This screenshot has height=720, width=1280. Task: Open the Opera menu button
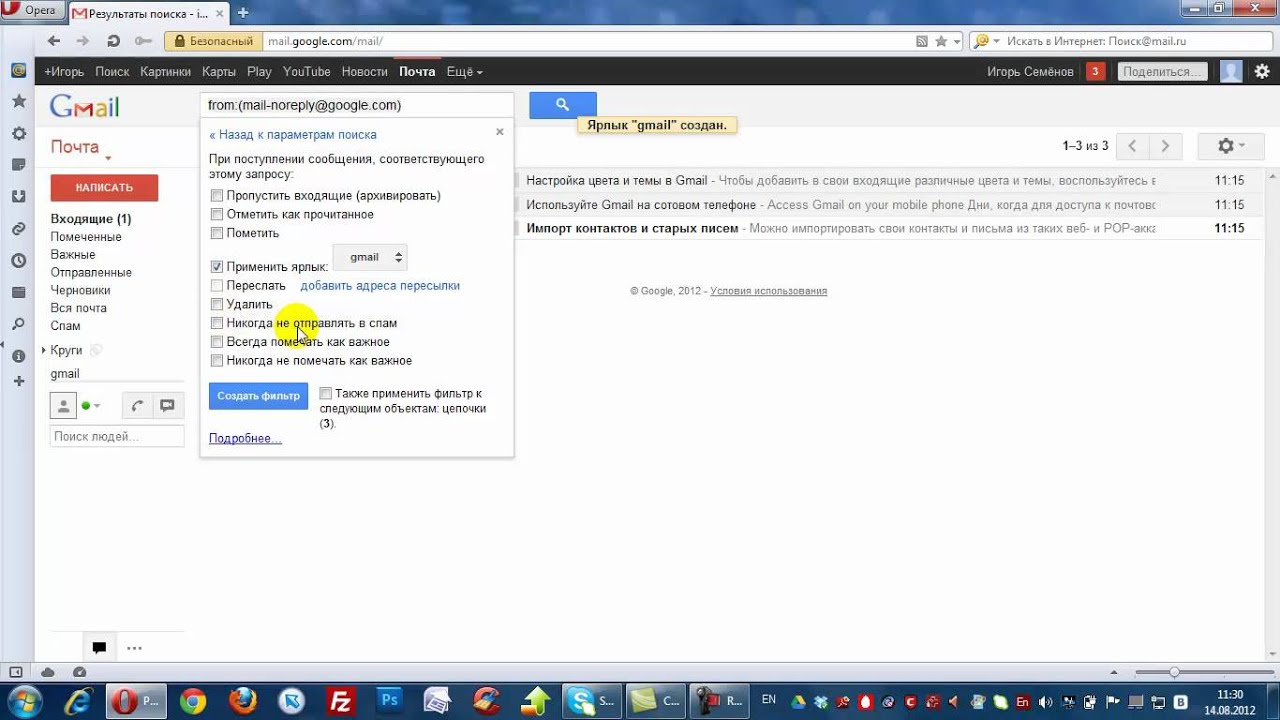pyautogui.click(x=32, y=10)
